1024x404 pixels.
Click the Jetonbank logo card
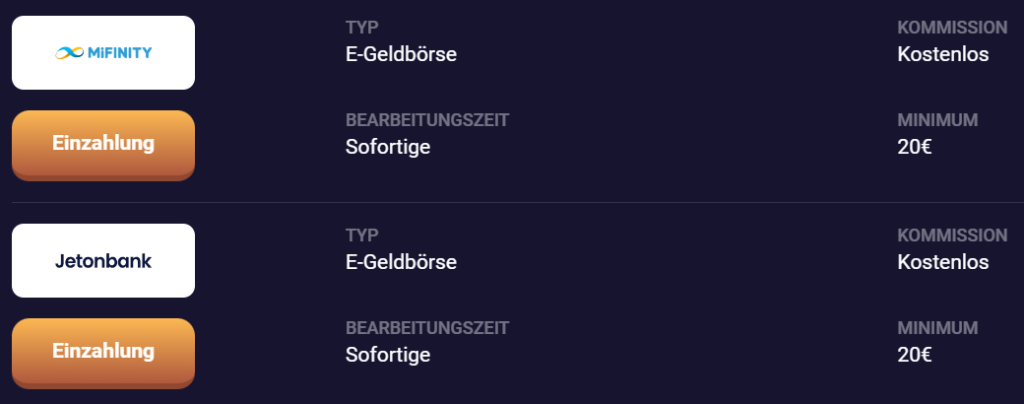coord(103,260)
